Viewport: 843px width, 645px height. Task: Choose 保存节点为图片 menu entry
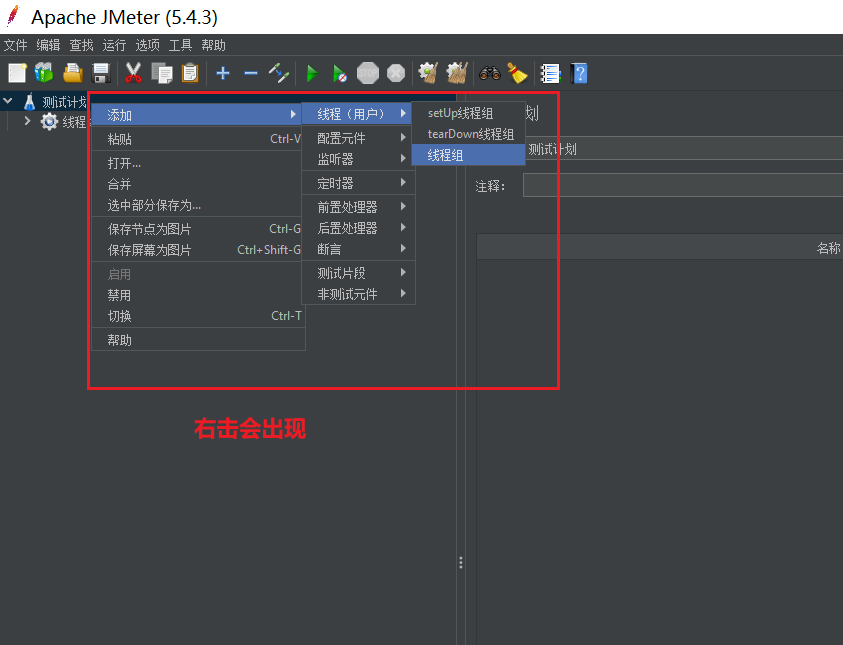point(197,230)
